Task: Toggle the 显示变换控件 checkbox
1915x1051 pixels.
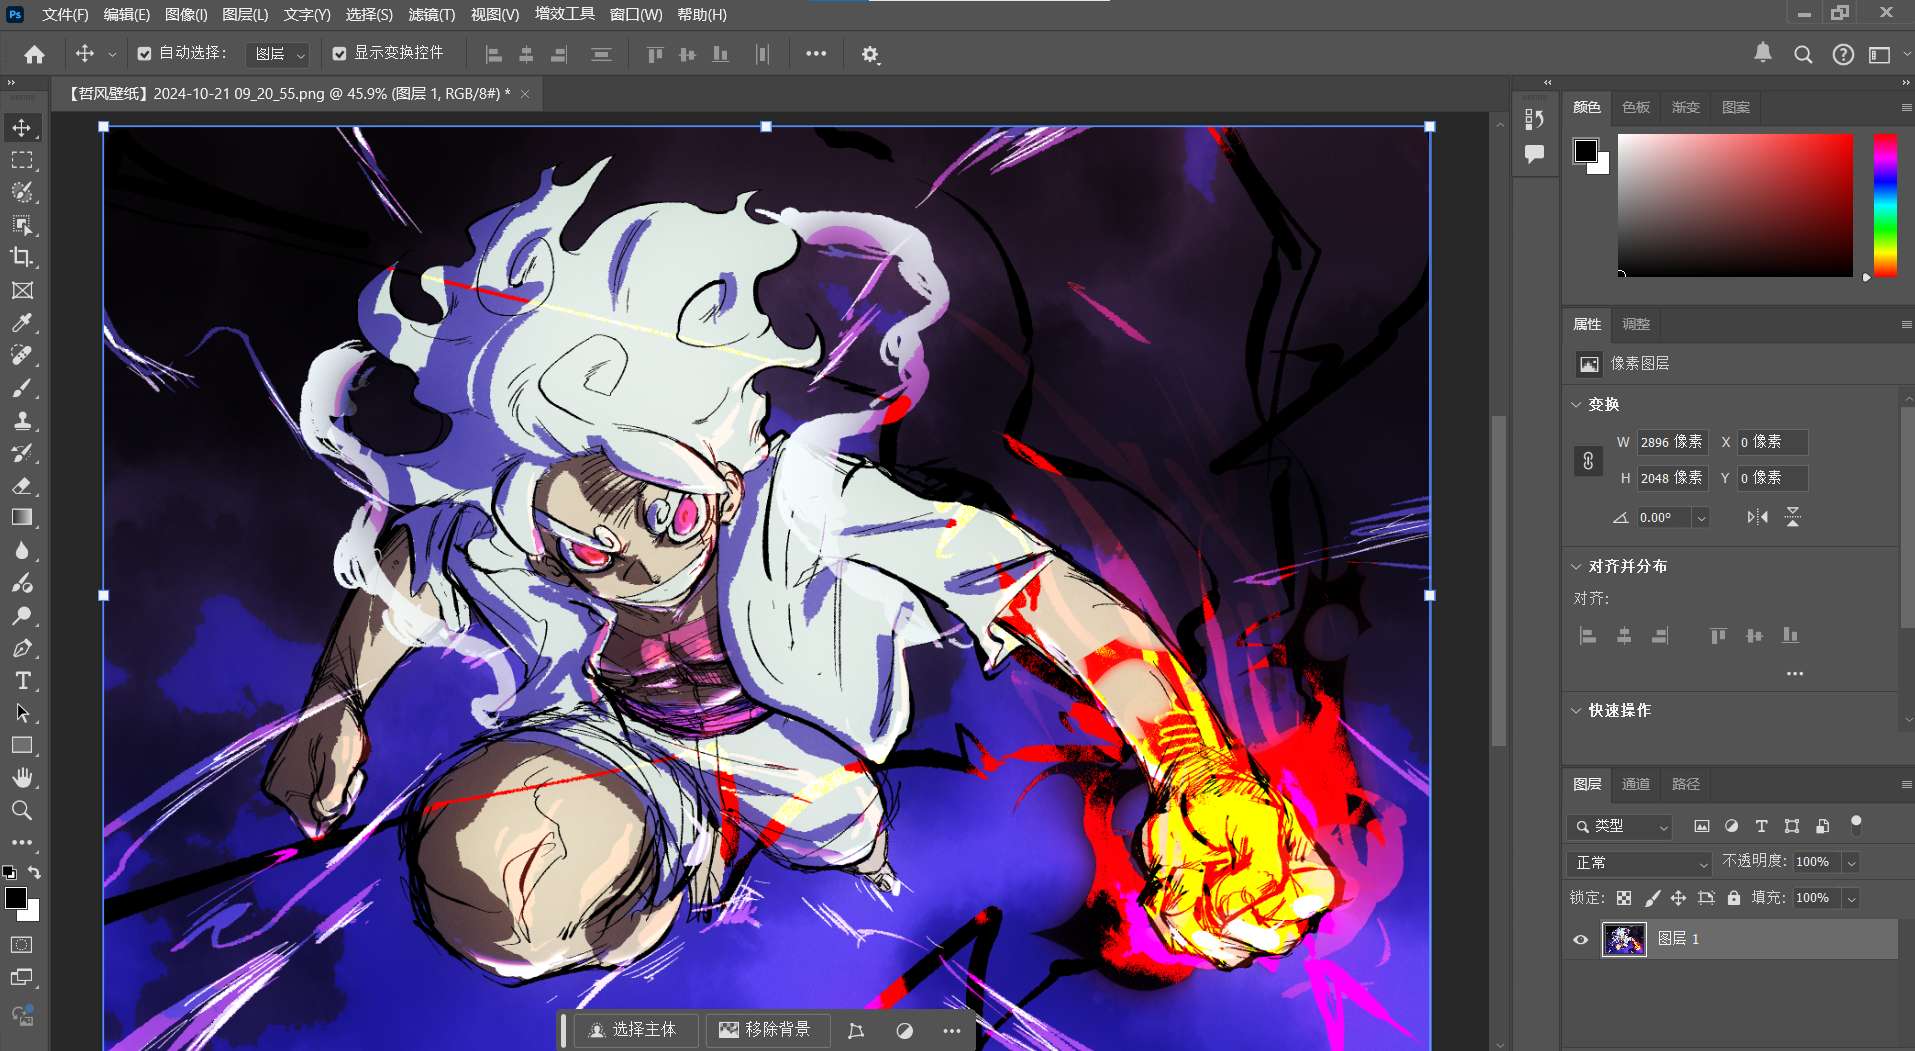Action: (x=340, y=54)
